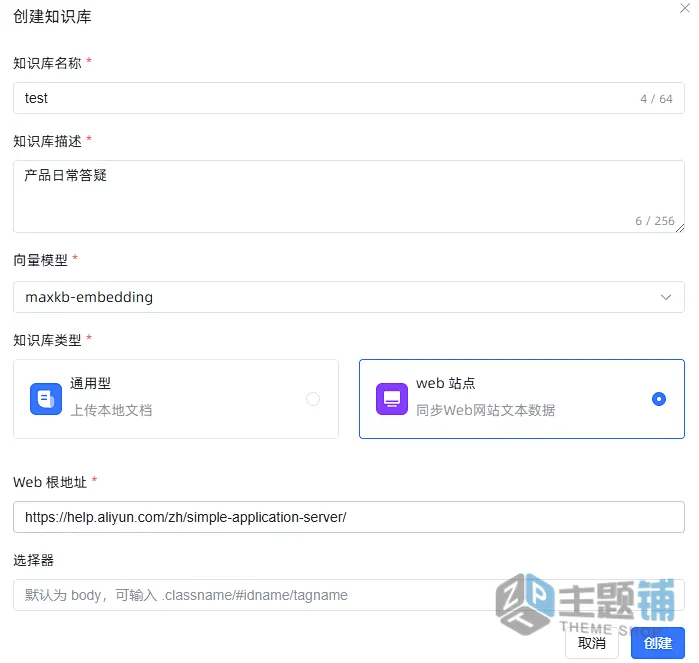This screenshot has width=699, height=663.
Task: Click the 6 / 256 character counter
Action: tap(654, 221)
